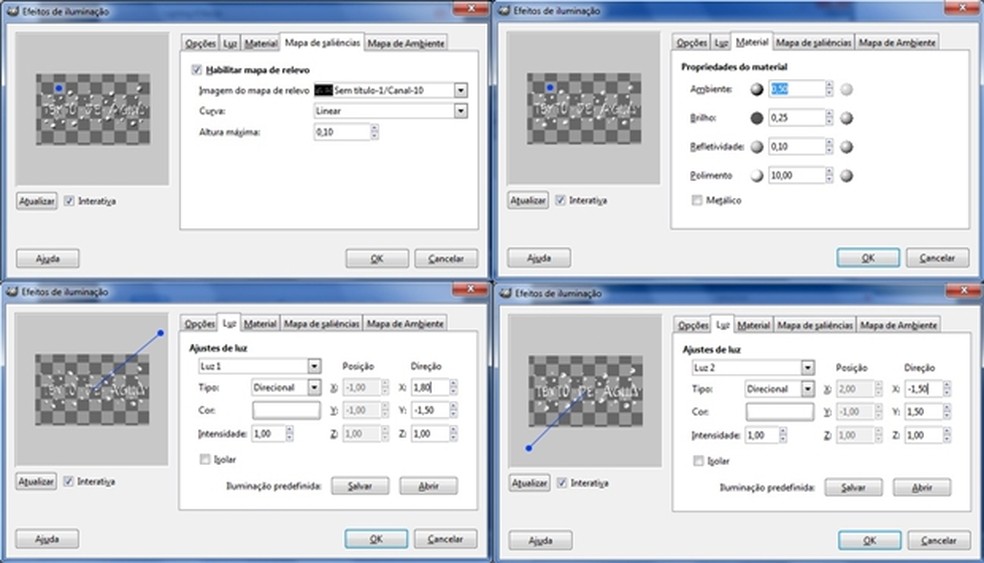Click Intensidade spinner in Luz 1 window
The height and width of the screenshot is (563, 984).
coord(289,434)
